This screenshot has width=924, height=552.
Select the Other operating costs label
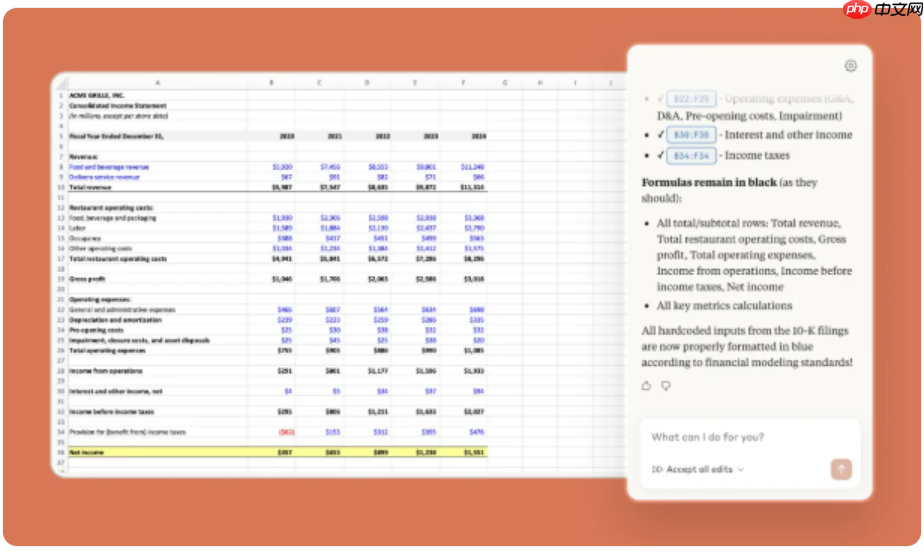[x=101, y=249]
